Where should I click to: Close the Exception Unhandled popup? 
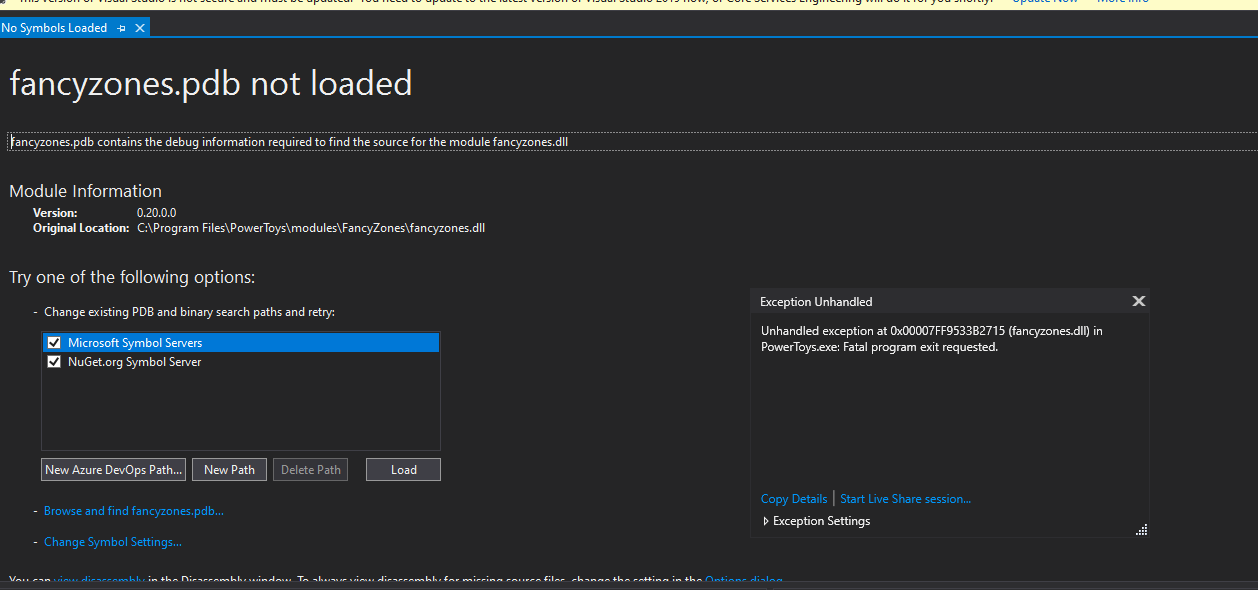pyautogui.click(x=1138, y=301)
